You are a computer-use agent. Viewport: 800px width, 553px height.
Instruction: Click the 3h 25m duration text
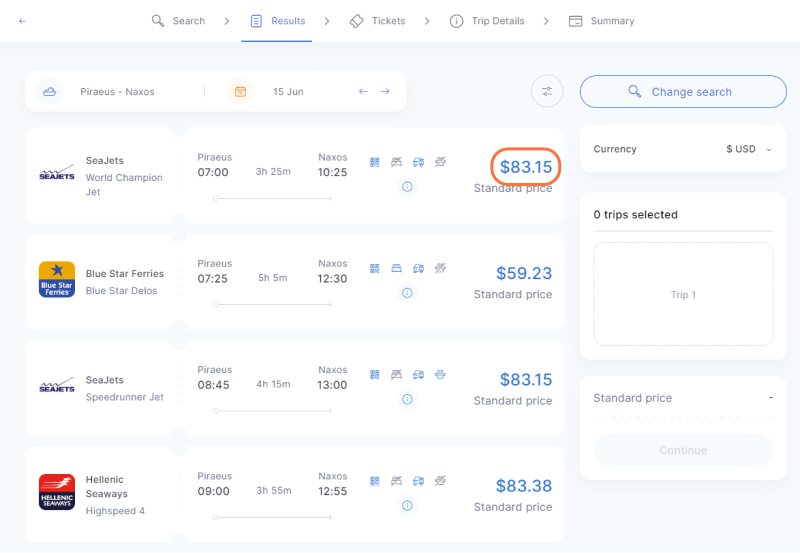[x=273, y=172]
